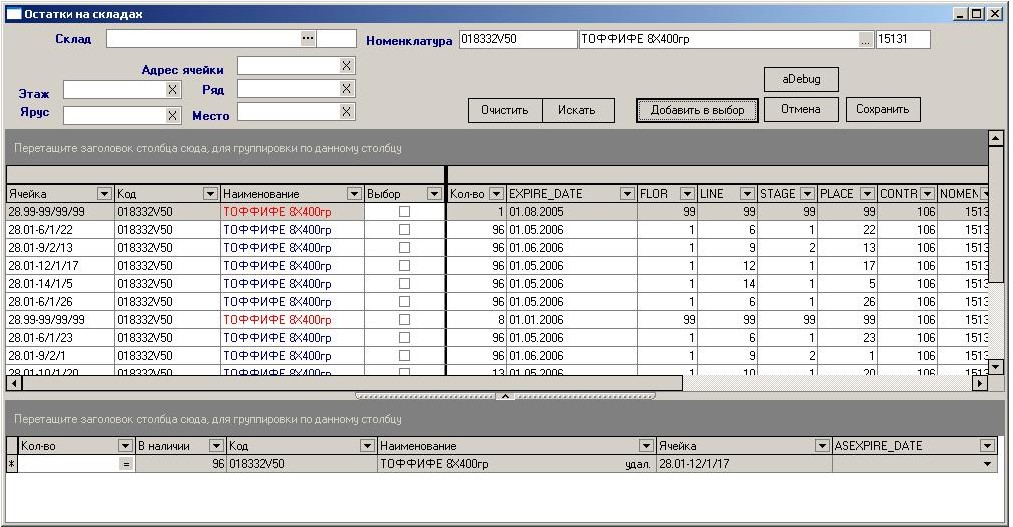Clear the Ярус field using X icon
The height and width of the screenshot is (527, 1013).
172,115
